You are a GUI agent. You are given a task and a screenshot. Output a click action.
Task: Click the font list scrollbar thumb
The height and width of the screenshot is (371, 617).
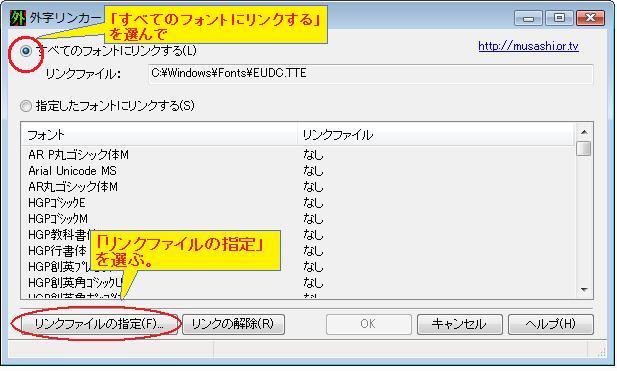(x=584, y=149)
